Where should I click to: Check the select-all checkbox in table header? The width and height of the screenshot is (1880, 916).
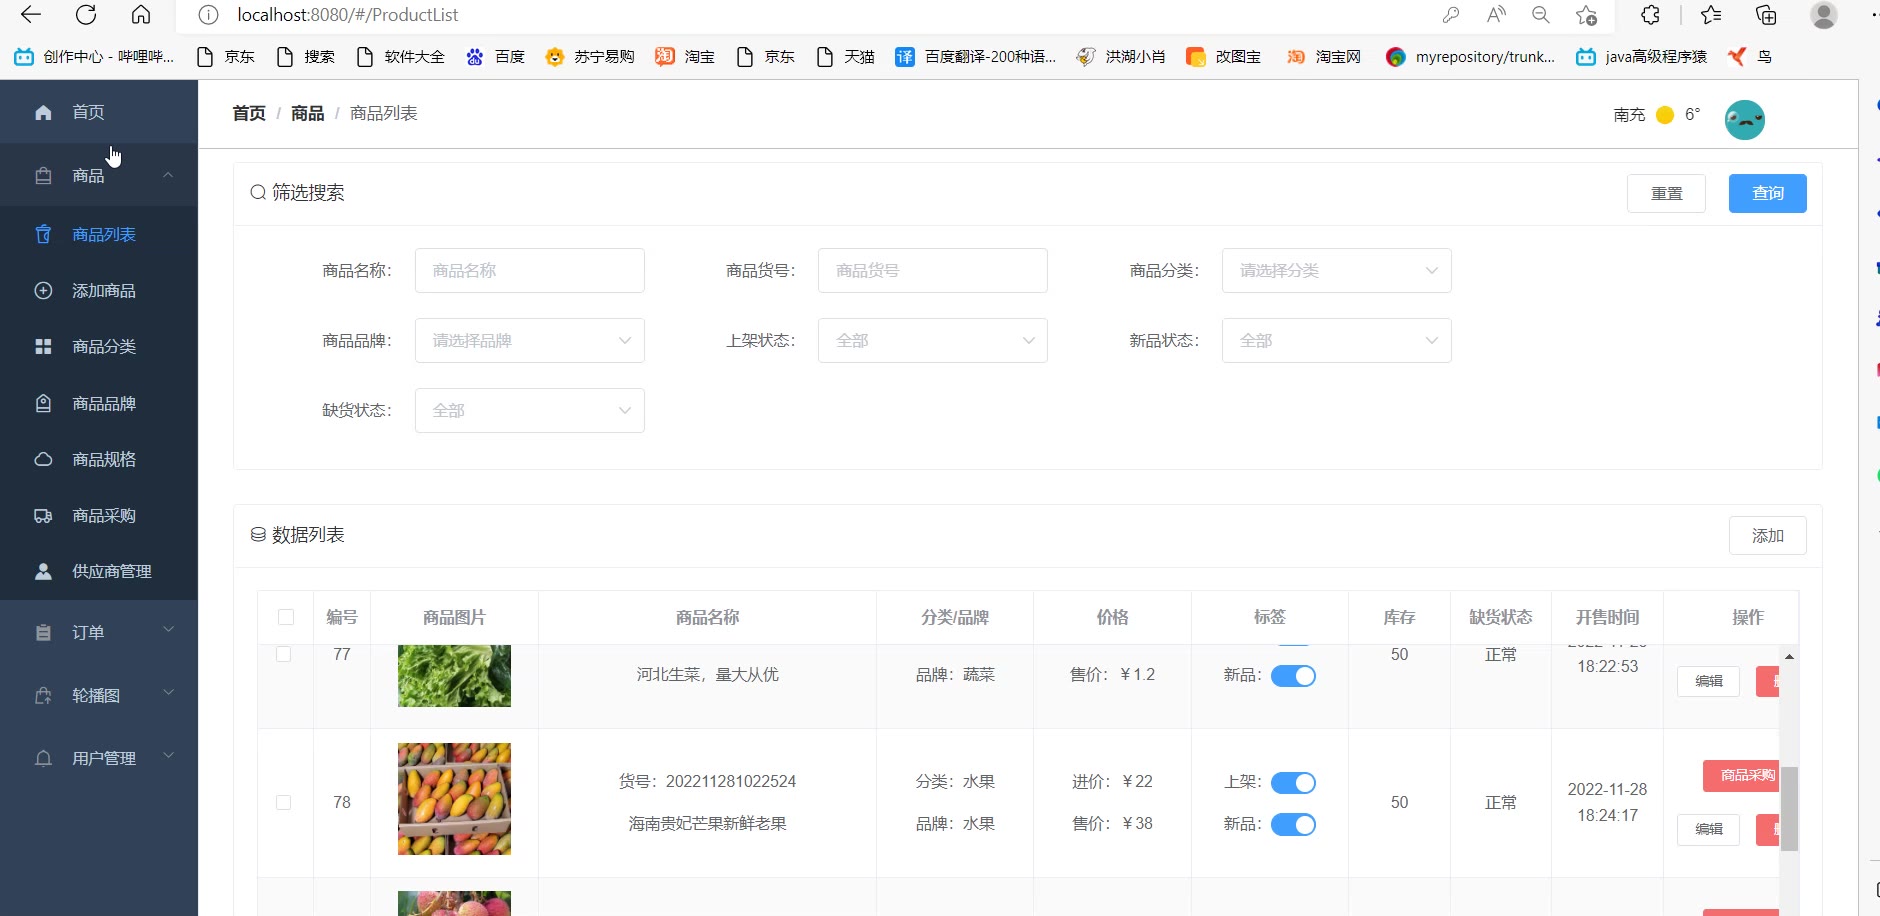[286, 617]
